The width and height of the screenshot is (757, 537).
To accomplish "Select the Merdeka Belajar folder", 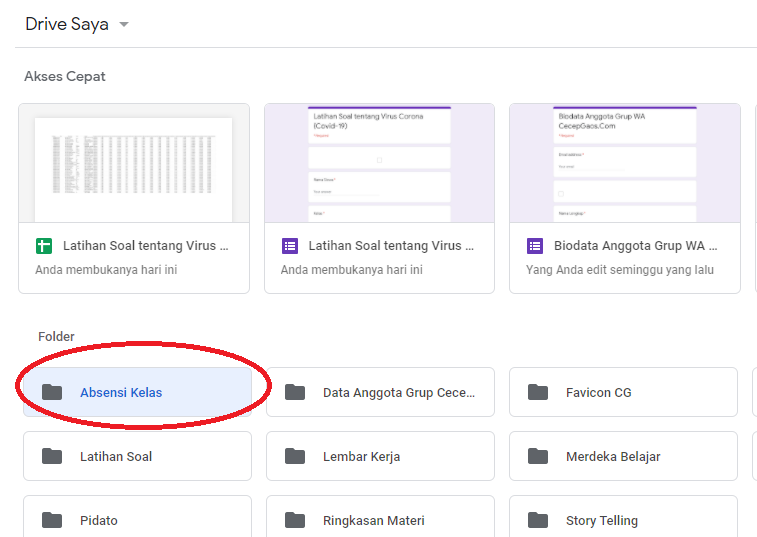I will (x=623, y=456).
